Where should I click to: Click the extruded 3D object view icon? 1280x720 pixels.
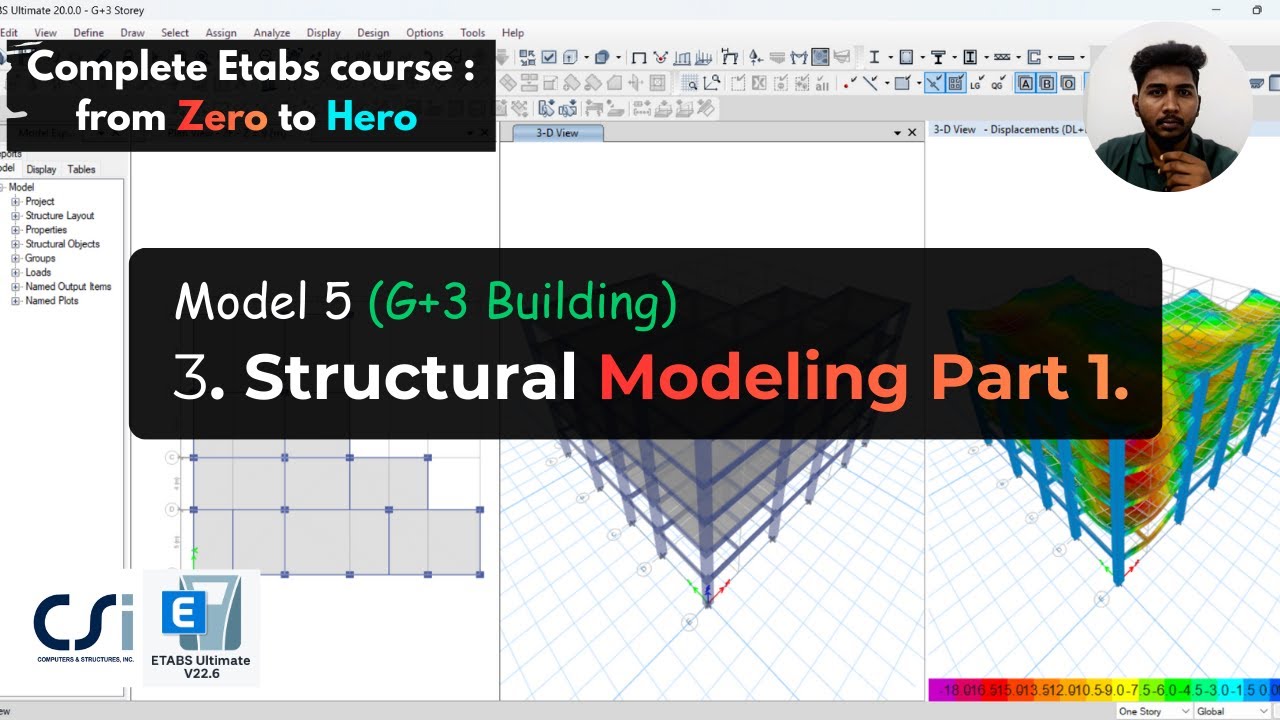click(601, 58)
